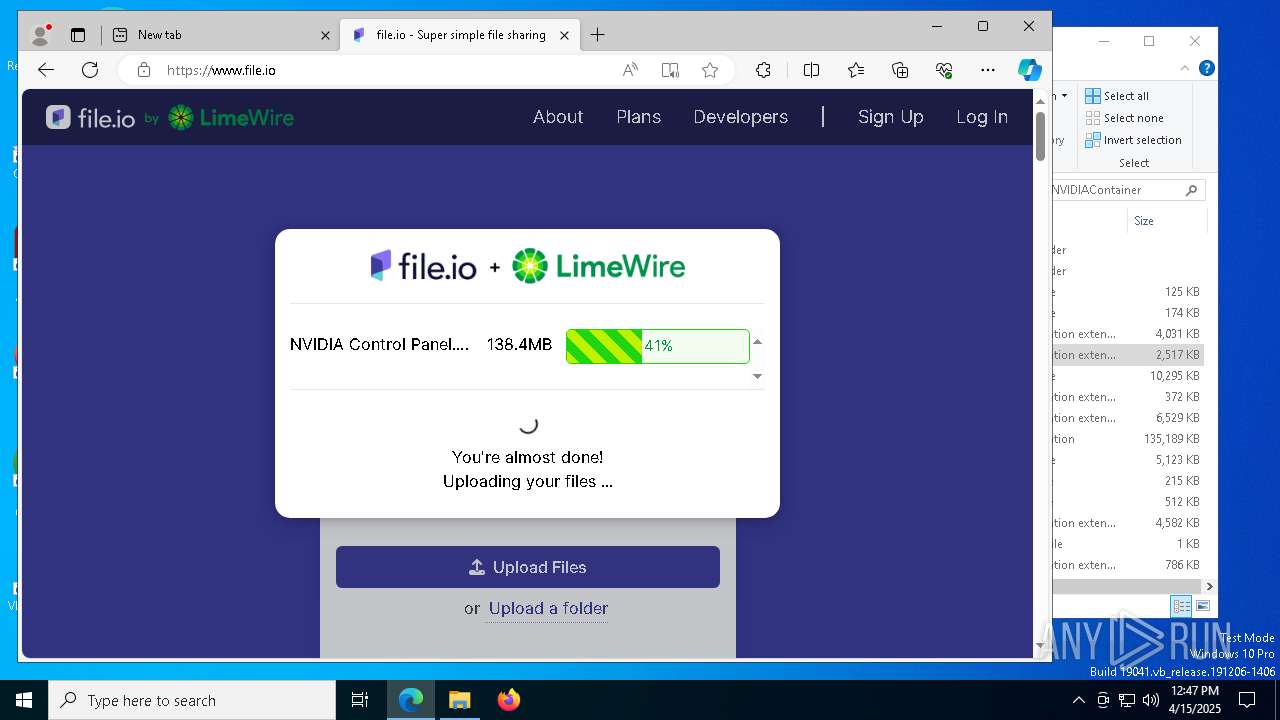Collapse the Explorer ribbon chevron

(1186, 69)
